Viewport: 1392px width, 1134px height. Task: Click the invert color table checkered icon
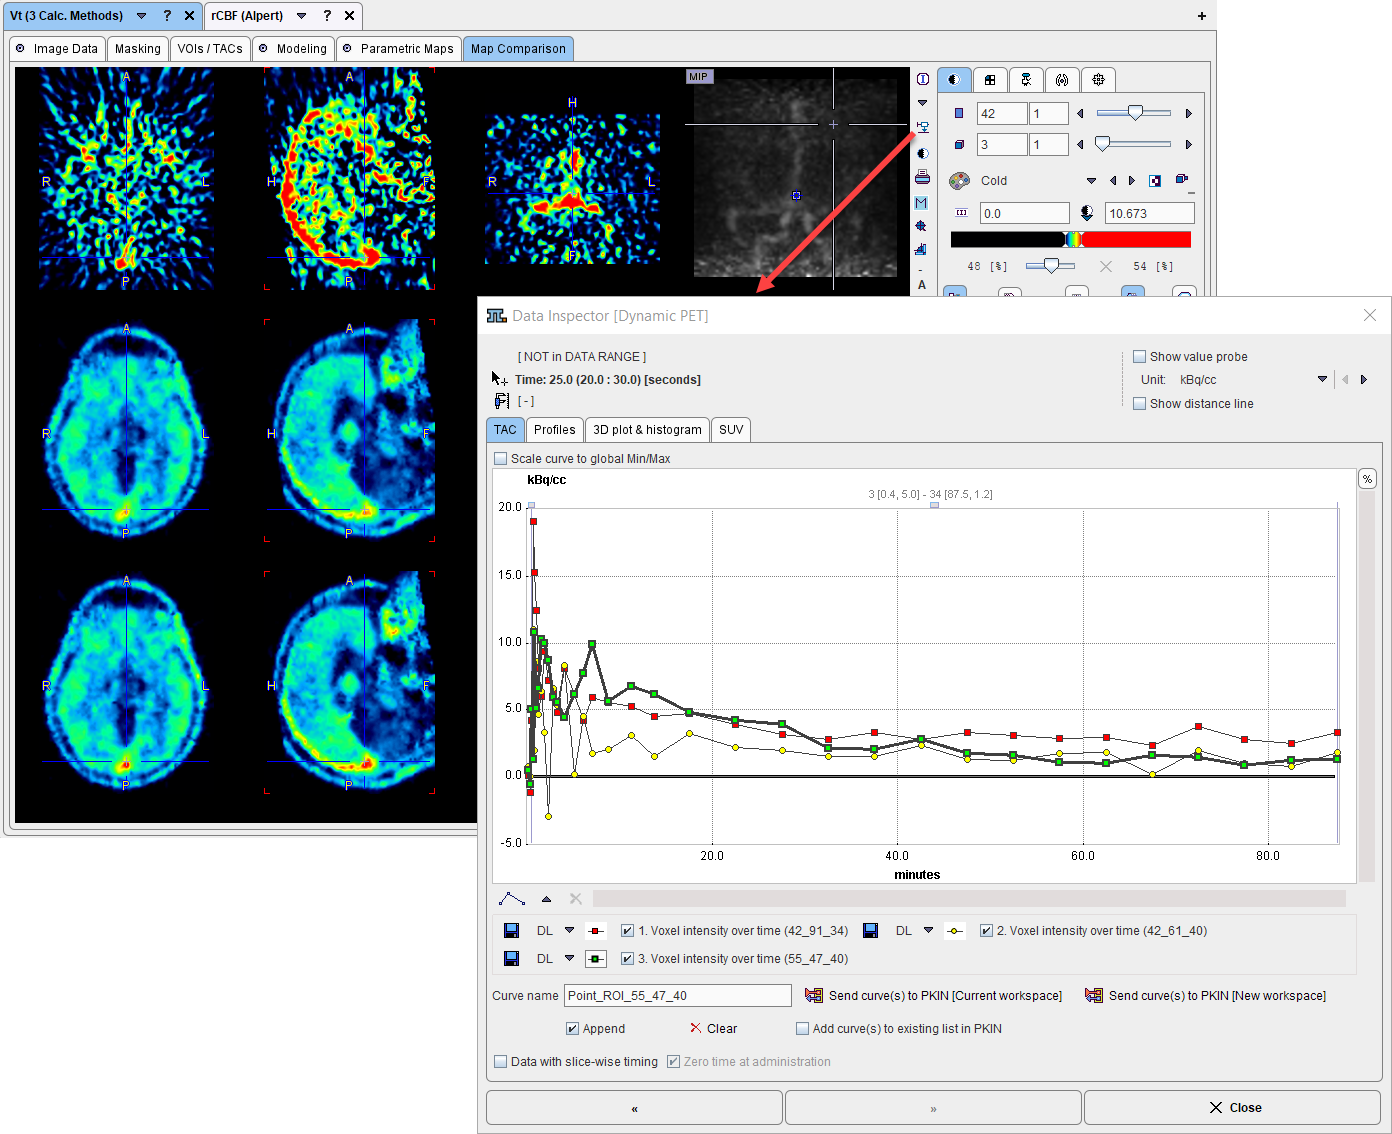pyautogui.click(x=1155, y=181)
